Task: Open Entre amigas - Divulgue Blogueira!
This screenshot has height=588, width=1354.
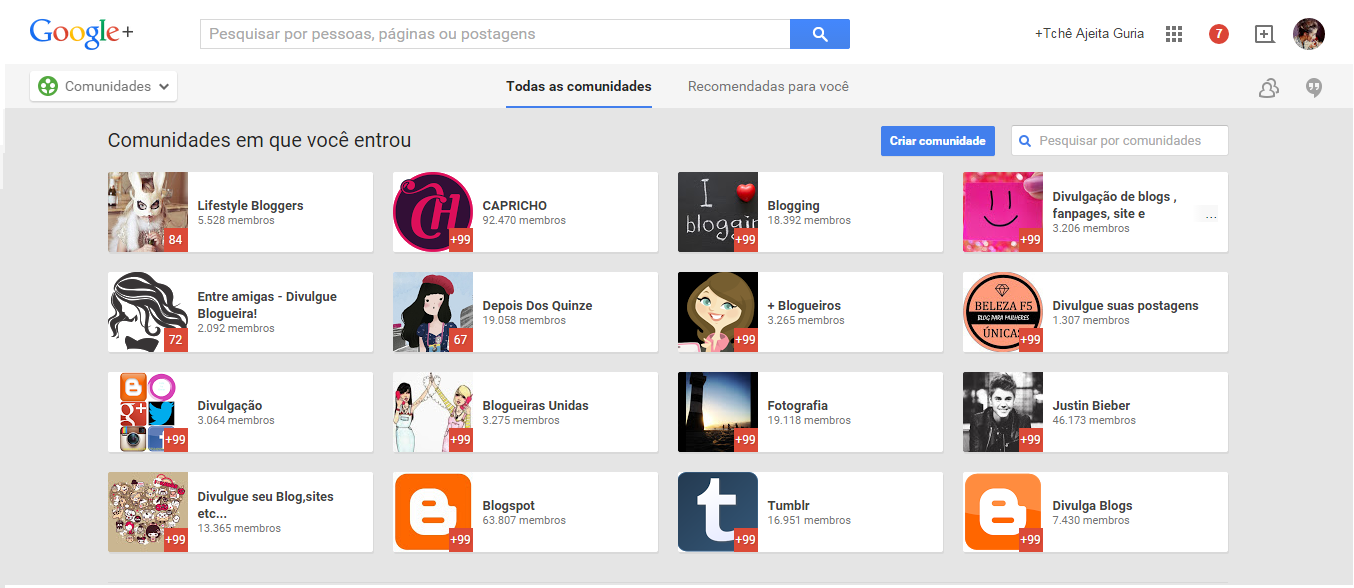Action: click(267, 304)
